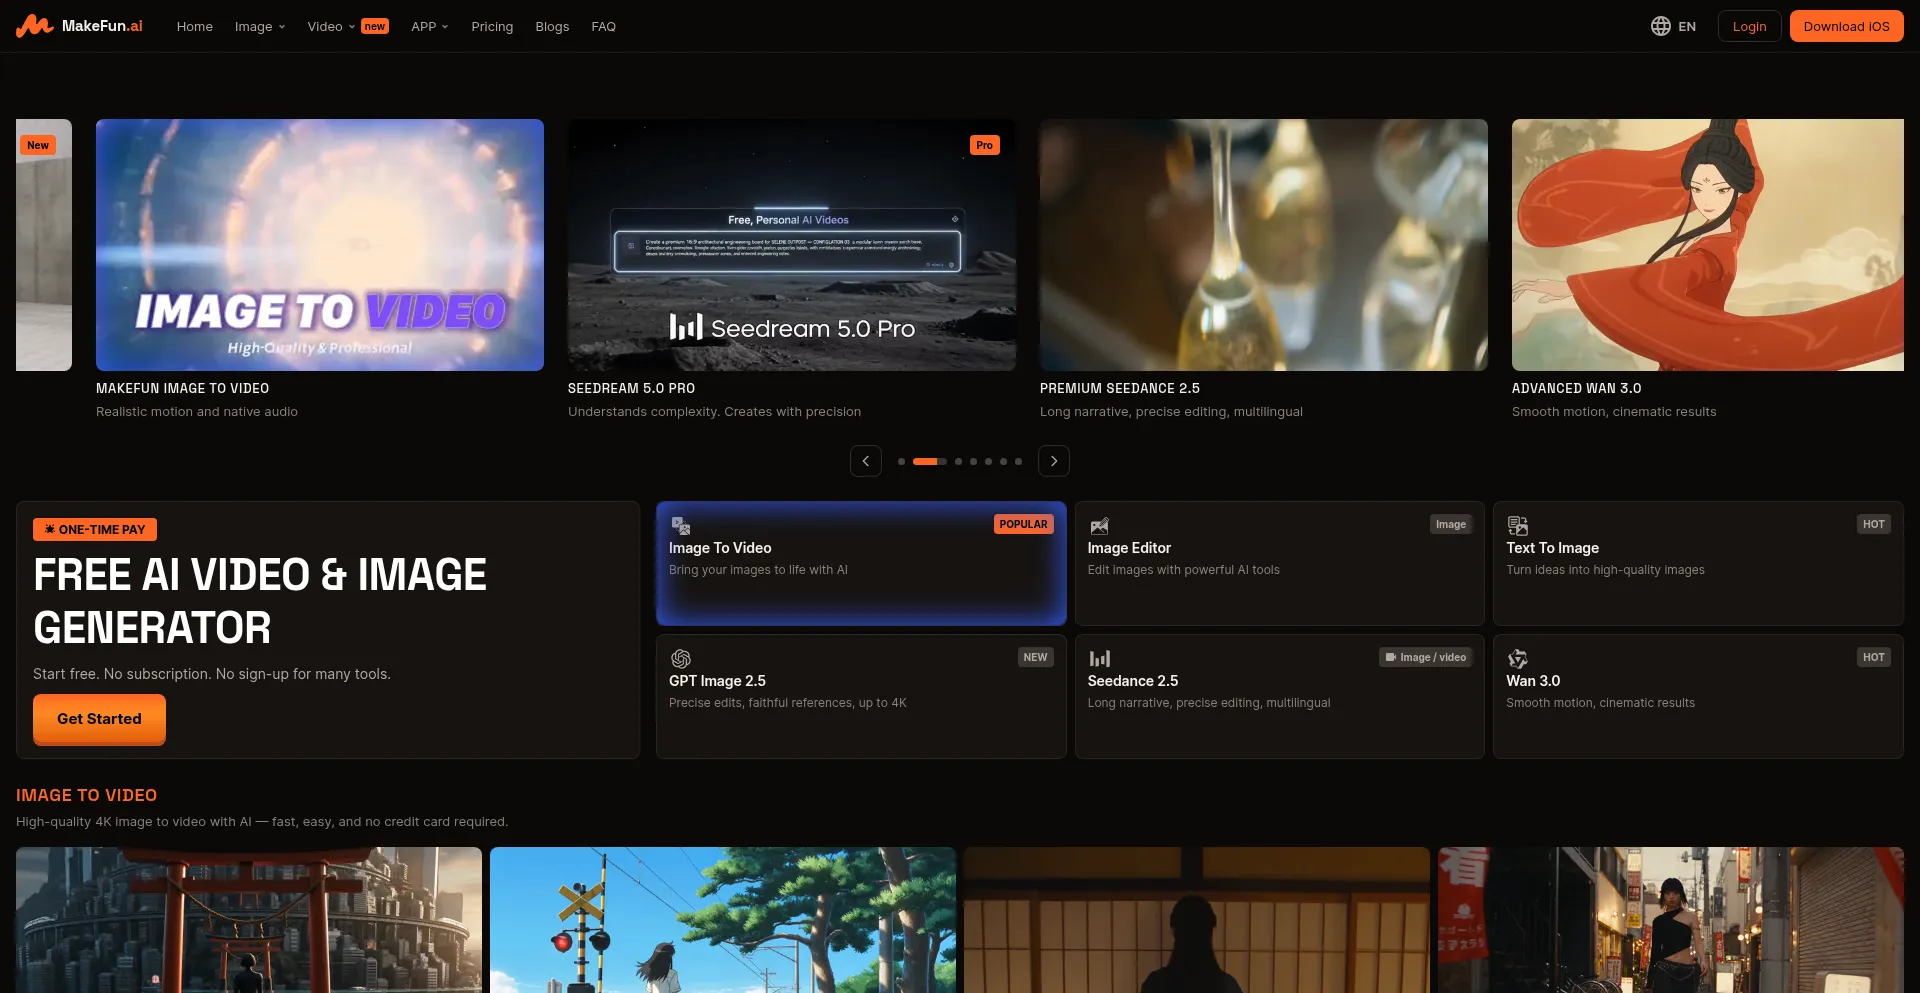The image size is (1920, 993).
Task: Select the active carousel pagination indicator
Action: coord(930,462)
